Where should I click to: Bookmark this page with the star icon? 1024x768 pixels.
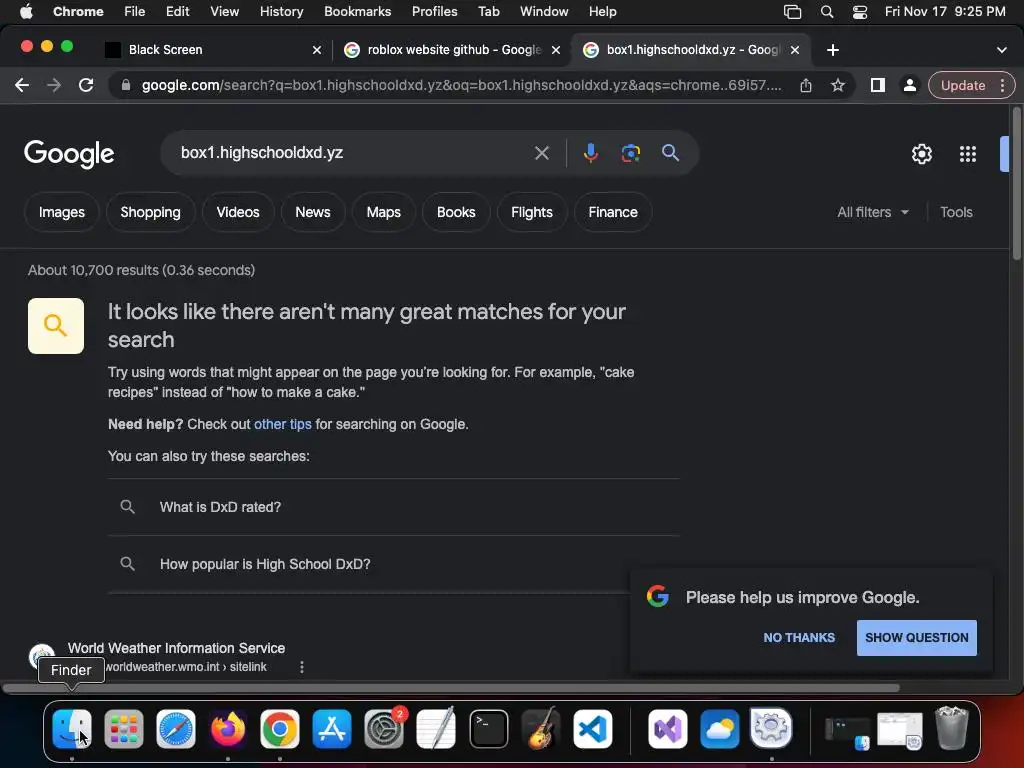click(x=838, y=85)
